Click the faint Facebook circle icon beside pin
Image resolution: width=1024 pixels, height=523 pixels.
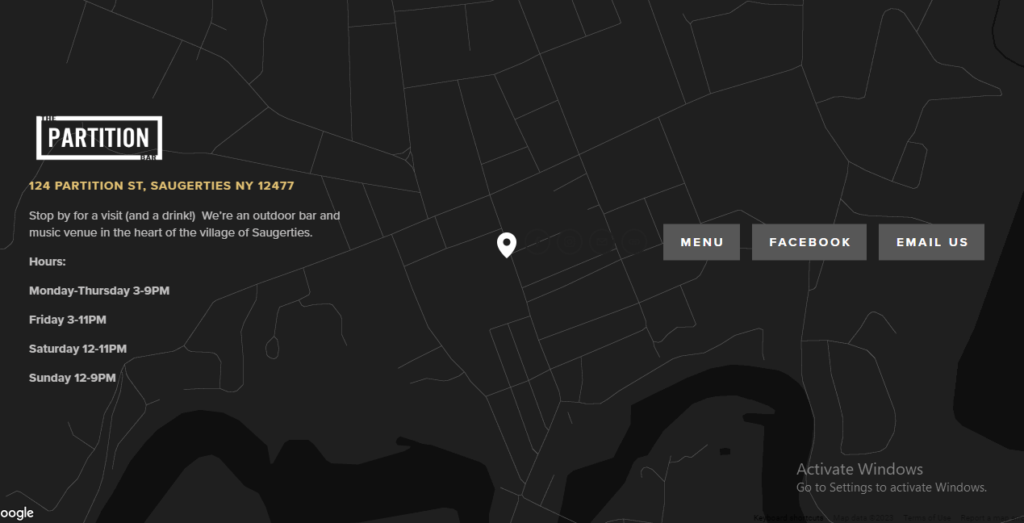(537, 242)
